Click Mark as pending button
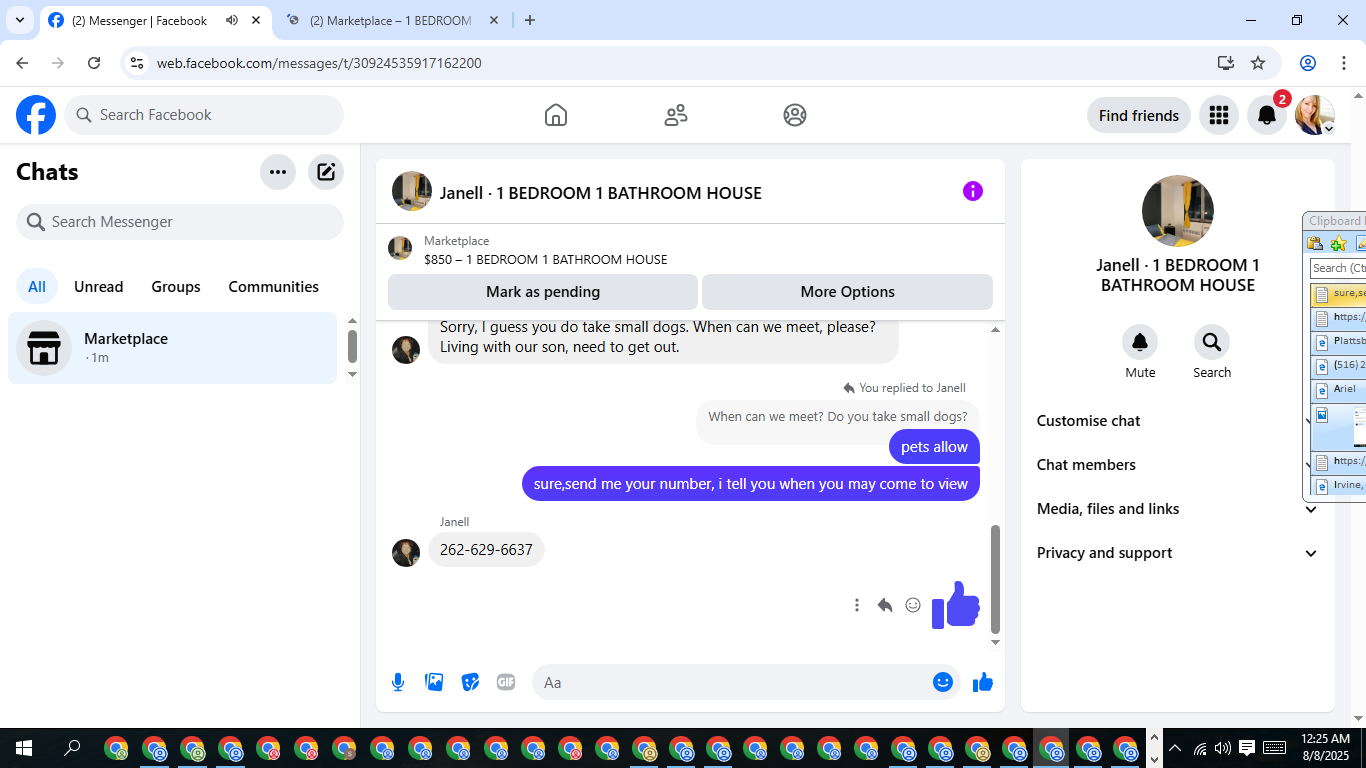This screenshot has width=1366, height=768. pyautogui.click(x=543, y=292)
